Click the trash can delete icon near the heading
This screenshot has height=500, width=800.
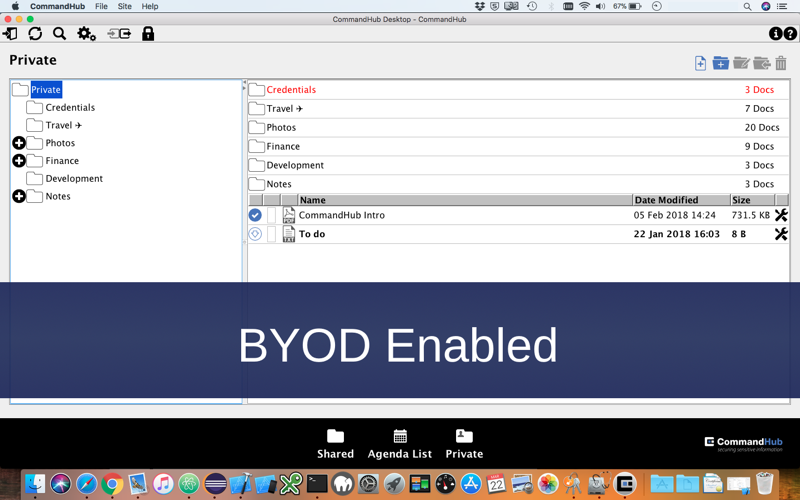781,63
